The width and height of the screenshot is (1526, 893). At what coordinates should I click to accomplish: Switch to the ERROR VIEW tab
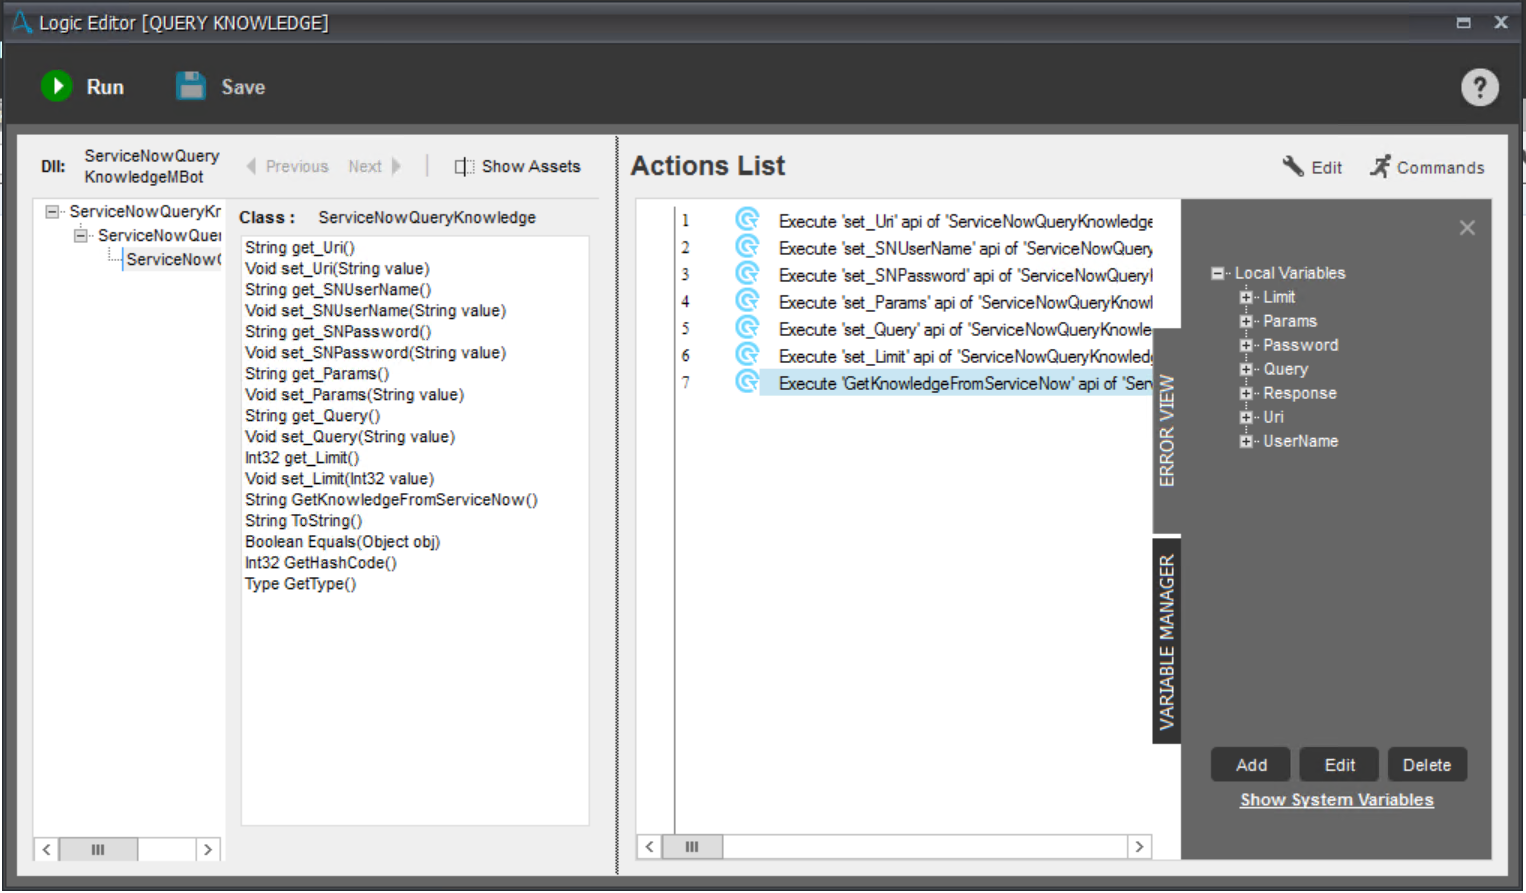point(1167,430)
